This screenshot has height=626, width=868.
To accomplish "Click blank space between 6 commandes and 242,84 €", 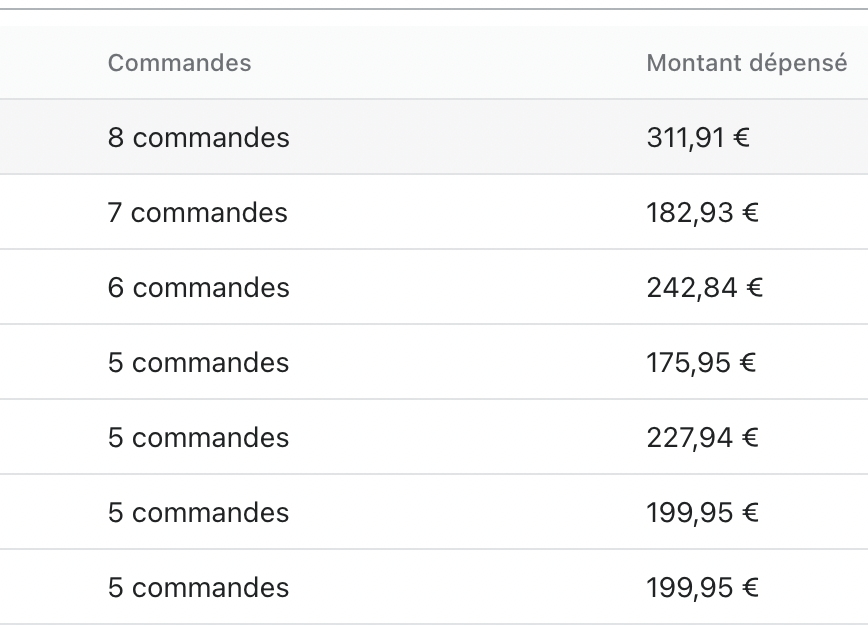I will pos(468,287).
